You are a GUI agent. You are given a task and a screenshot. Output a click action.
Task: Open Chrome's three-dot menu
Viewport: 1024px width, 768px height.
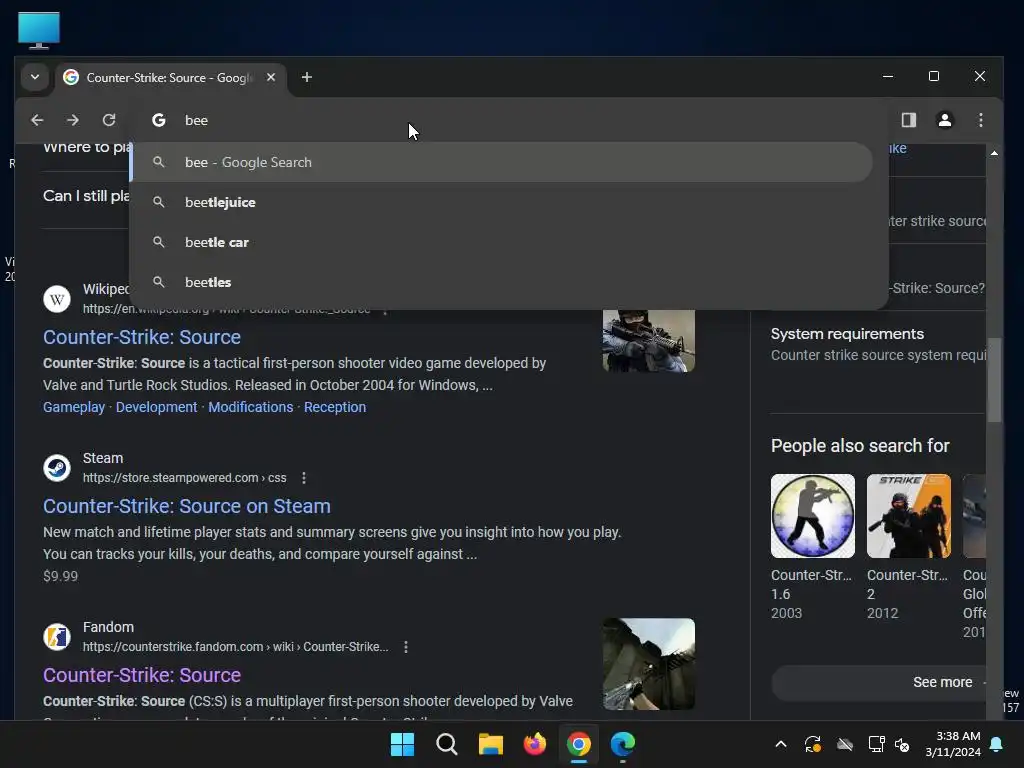click(980, 120)
